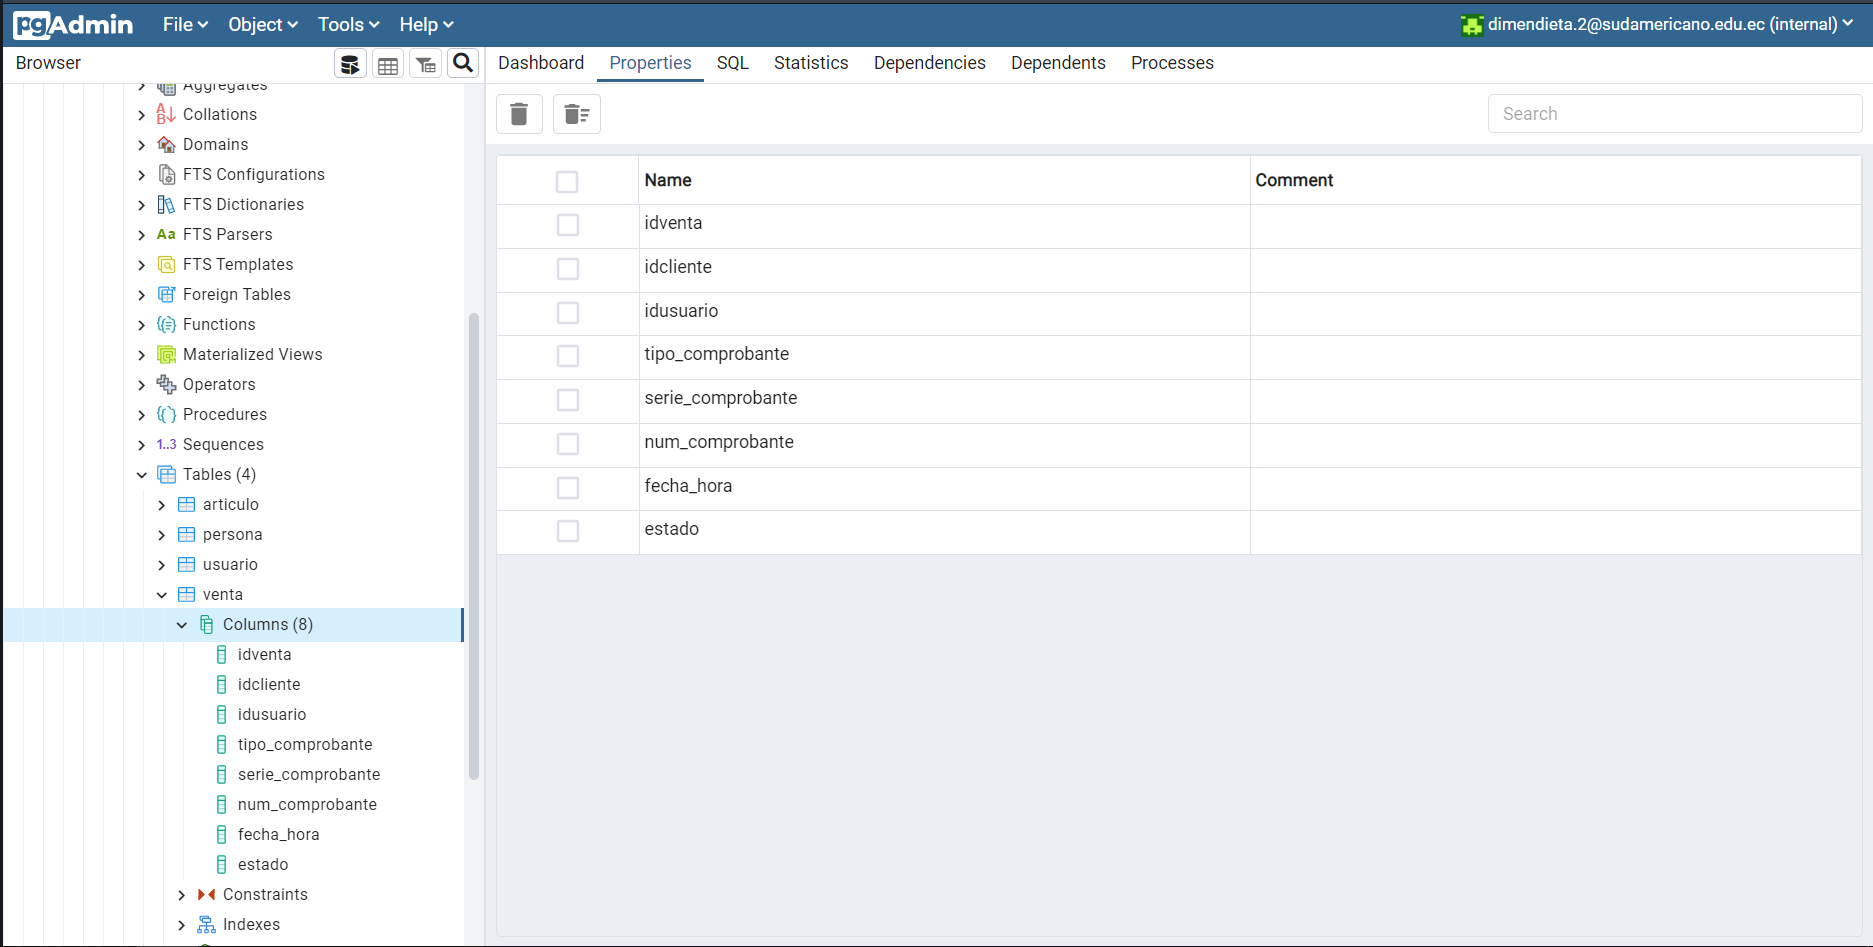Open the user account dropdown dimendieta.2
1873x947 pixels.
click(x=1655, y=24)
